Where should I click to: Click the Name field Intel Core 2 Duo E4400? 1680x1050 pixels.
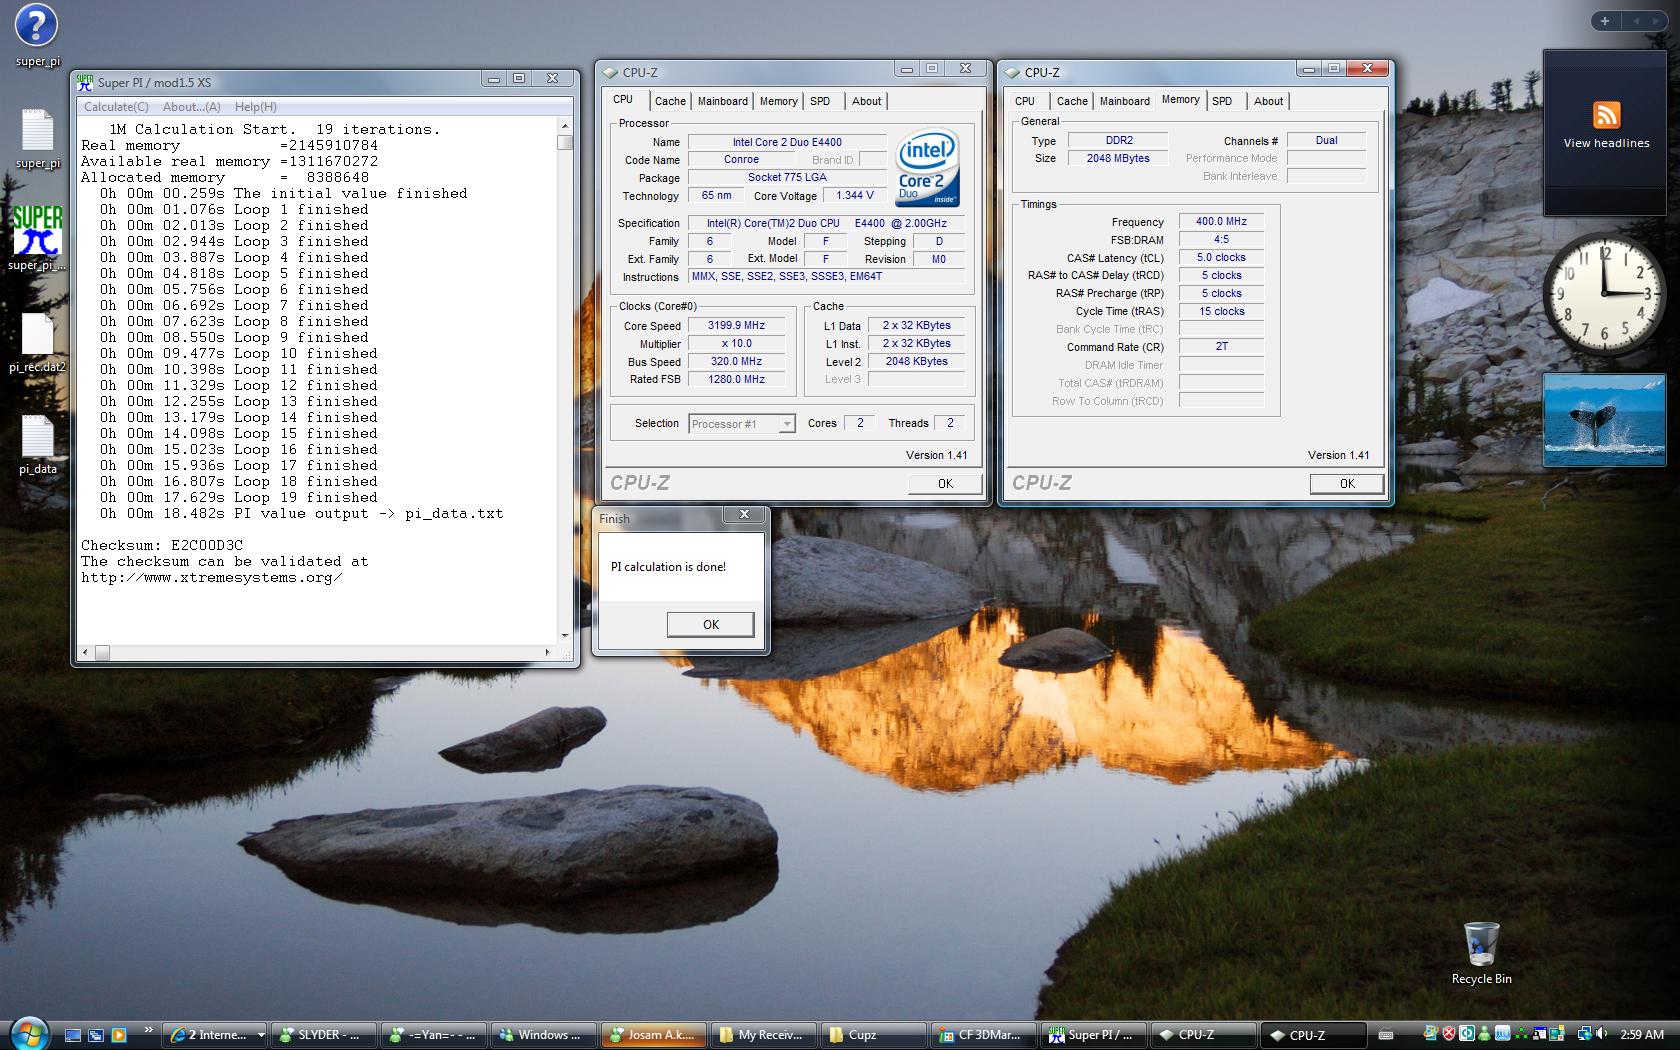[x=787, y=142]
